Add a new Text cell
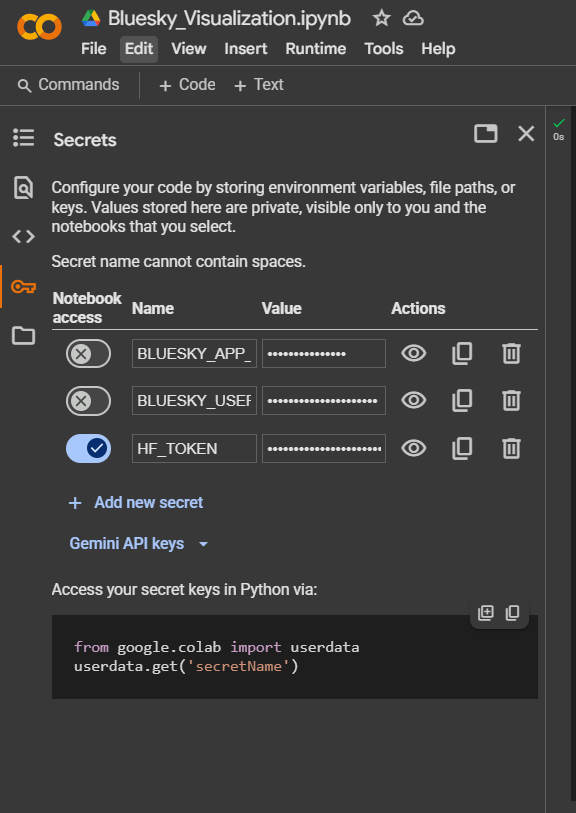Viewport: 576px width, 813px height. [x=259, y=85]
